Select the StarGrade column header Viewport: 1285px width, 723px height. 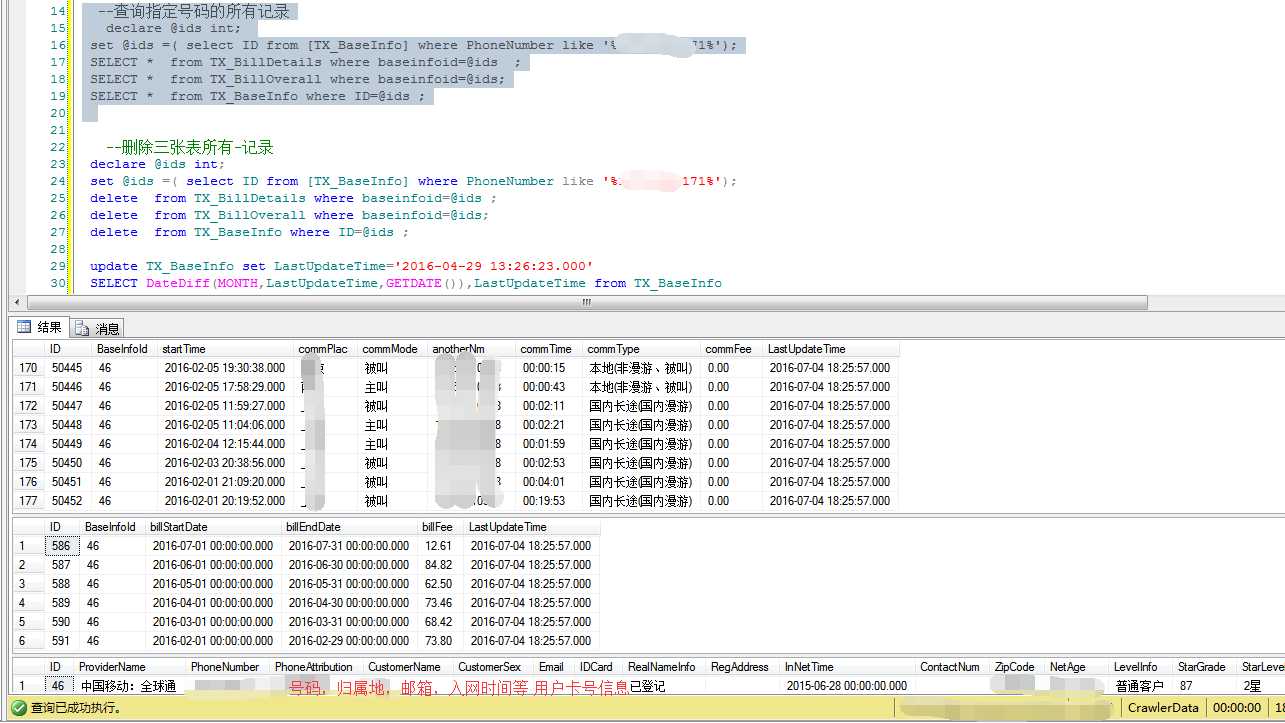tap(1207, 667)
